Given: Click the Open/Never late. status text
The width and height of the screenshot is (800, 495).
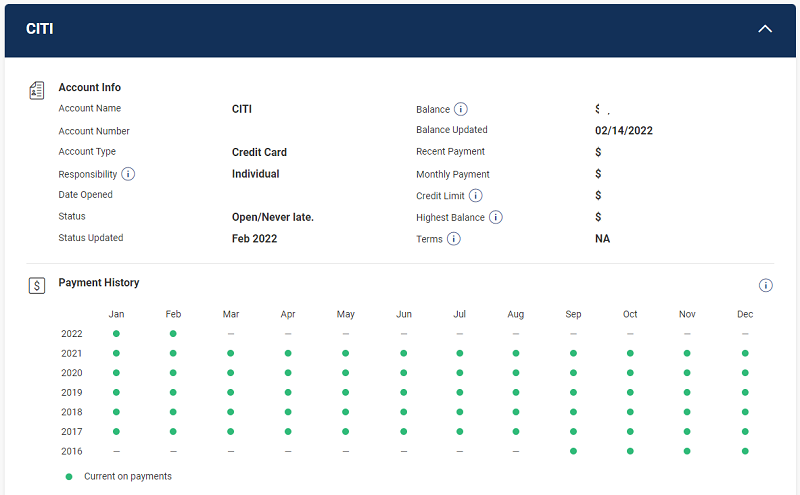Looking at the screenshot, I should tap(273, 217).
